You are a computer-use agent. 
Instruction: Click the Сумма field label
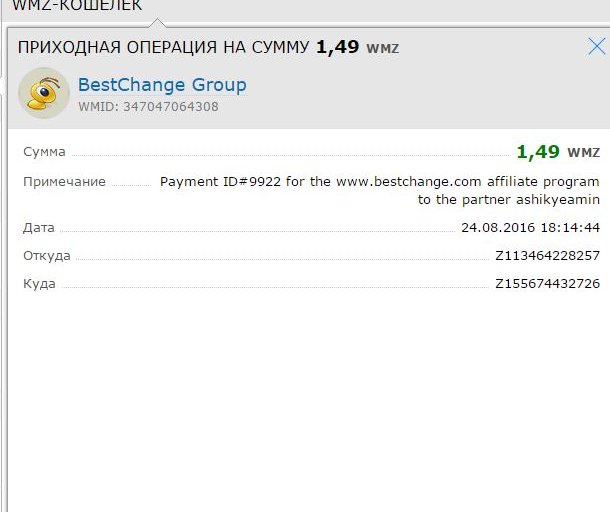coord(45,152)
